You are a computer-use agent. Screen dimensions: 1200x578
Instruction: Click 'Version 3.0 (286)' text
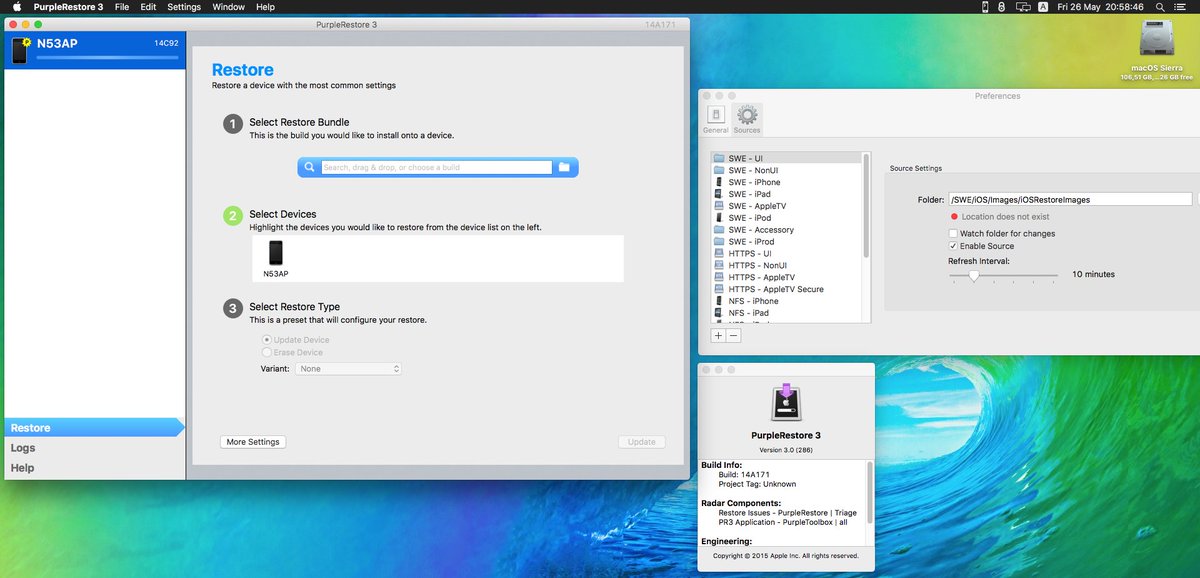click(786, 450)
